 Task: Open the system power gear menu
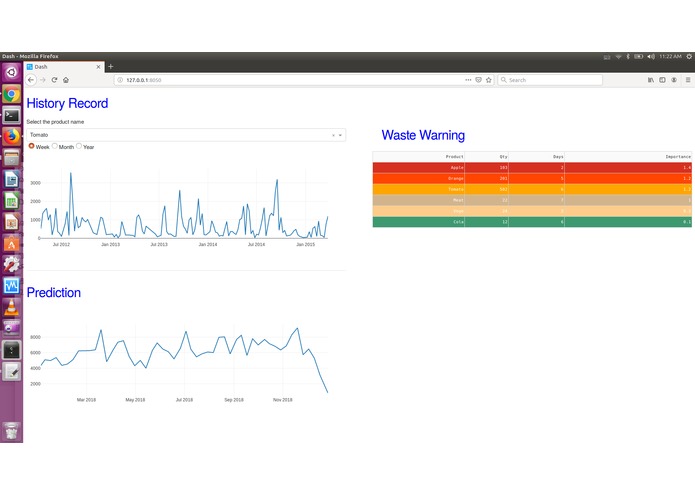(x=689, y=57)
